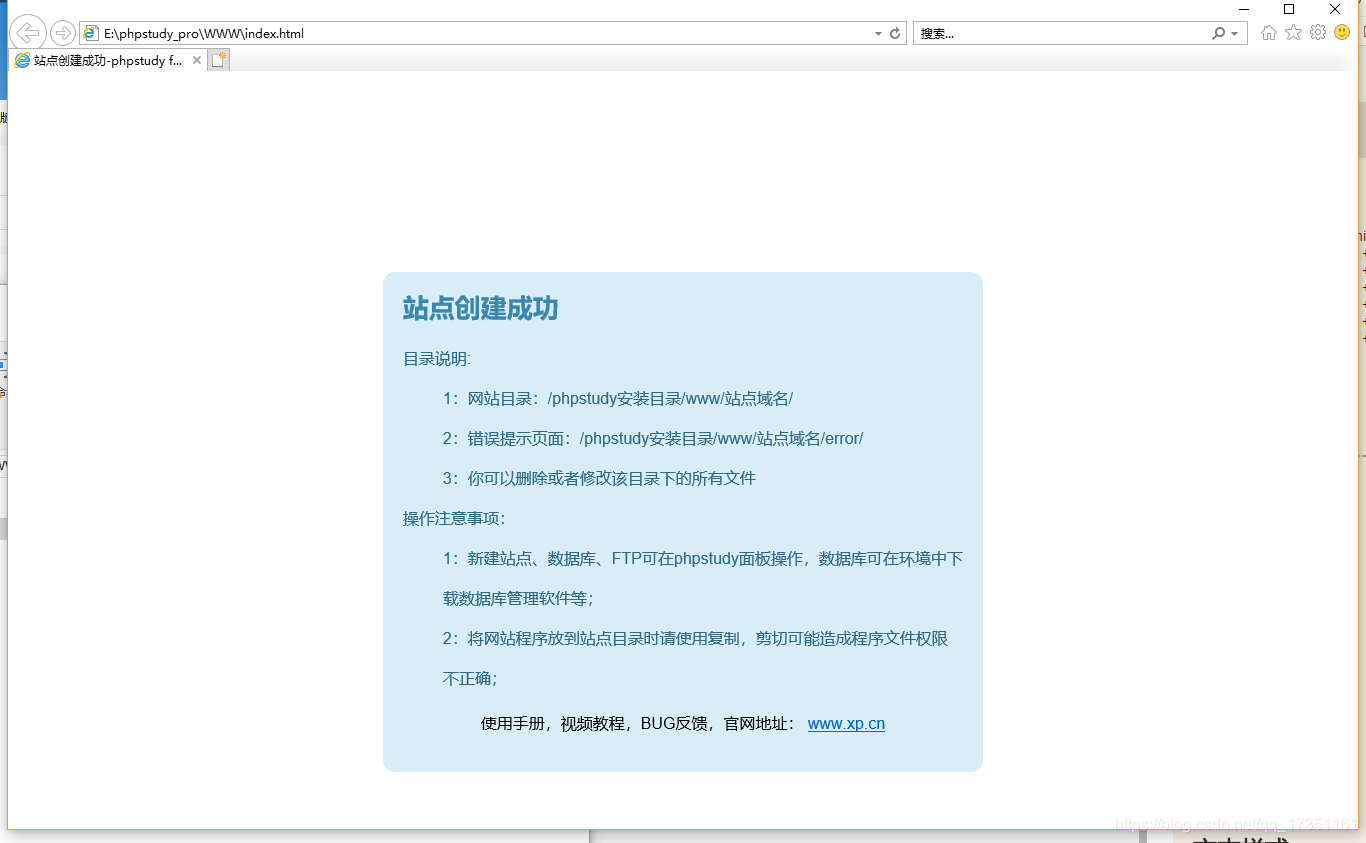The width and height of the screenshot is (1366, 843).
Task: Open the browser home page
Action: 1269,32
